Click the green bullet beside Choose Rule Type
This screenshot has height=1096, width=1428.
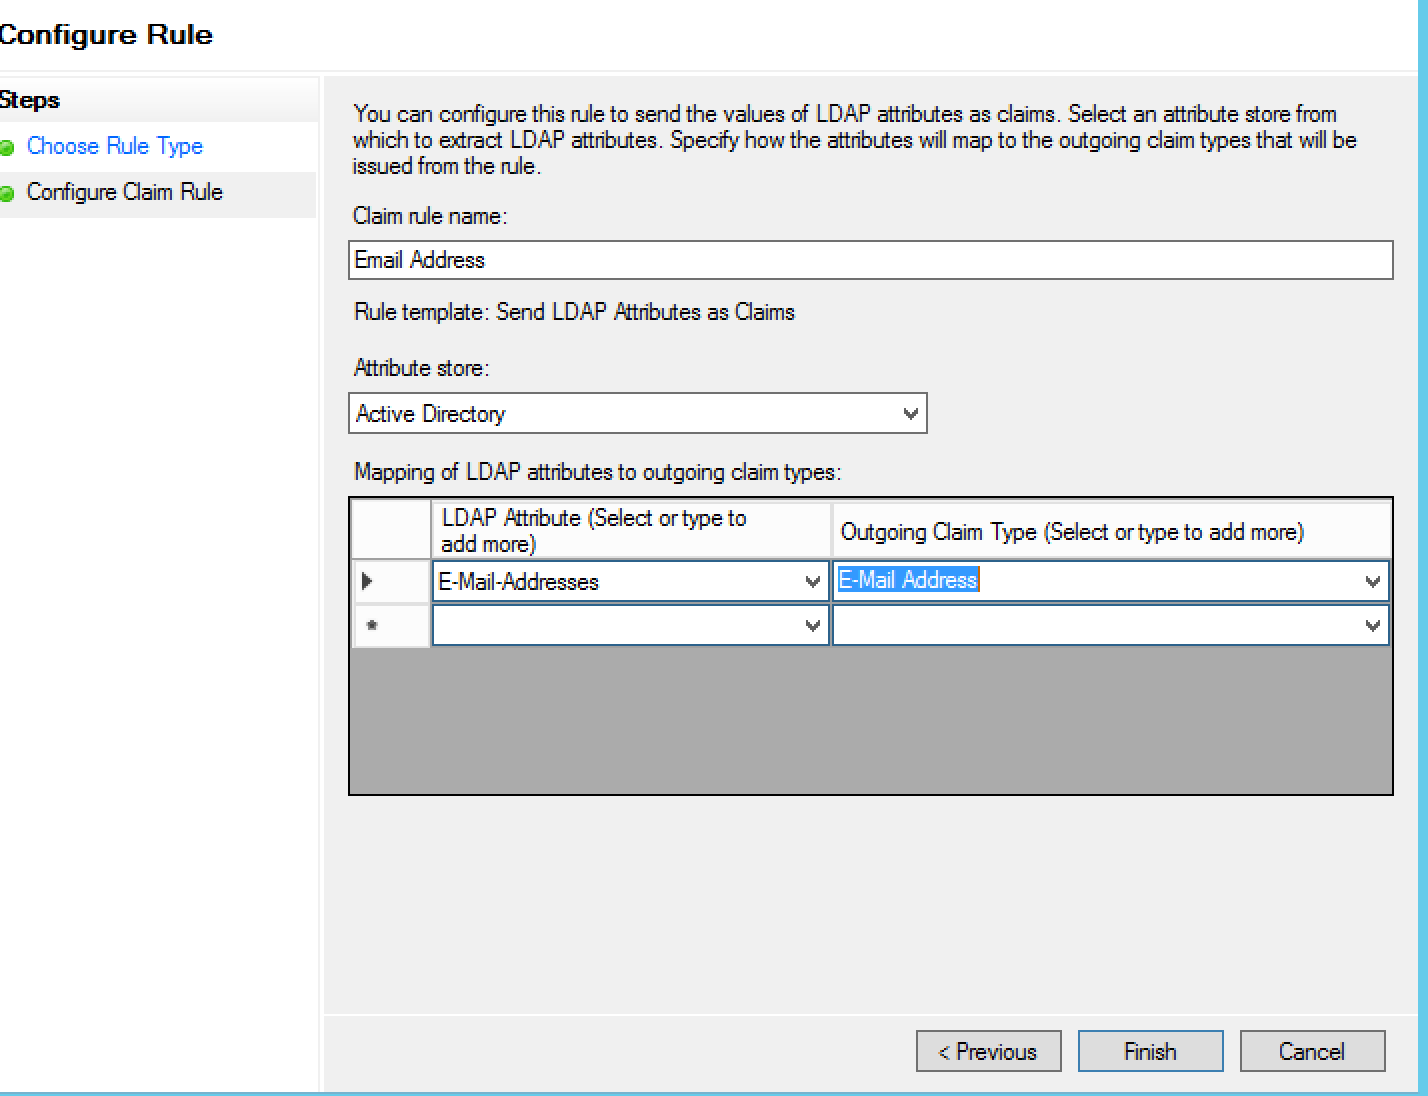pos(7,147)
